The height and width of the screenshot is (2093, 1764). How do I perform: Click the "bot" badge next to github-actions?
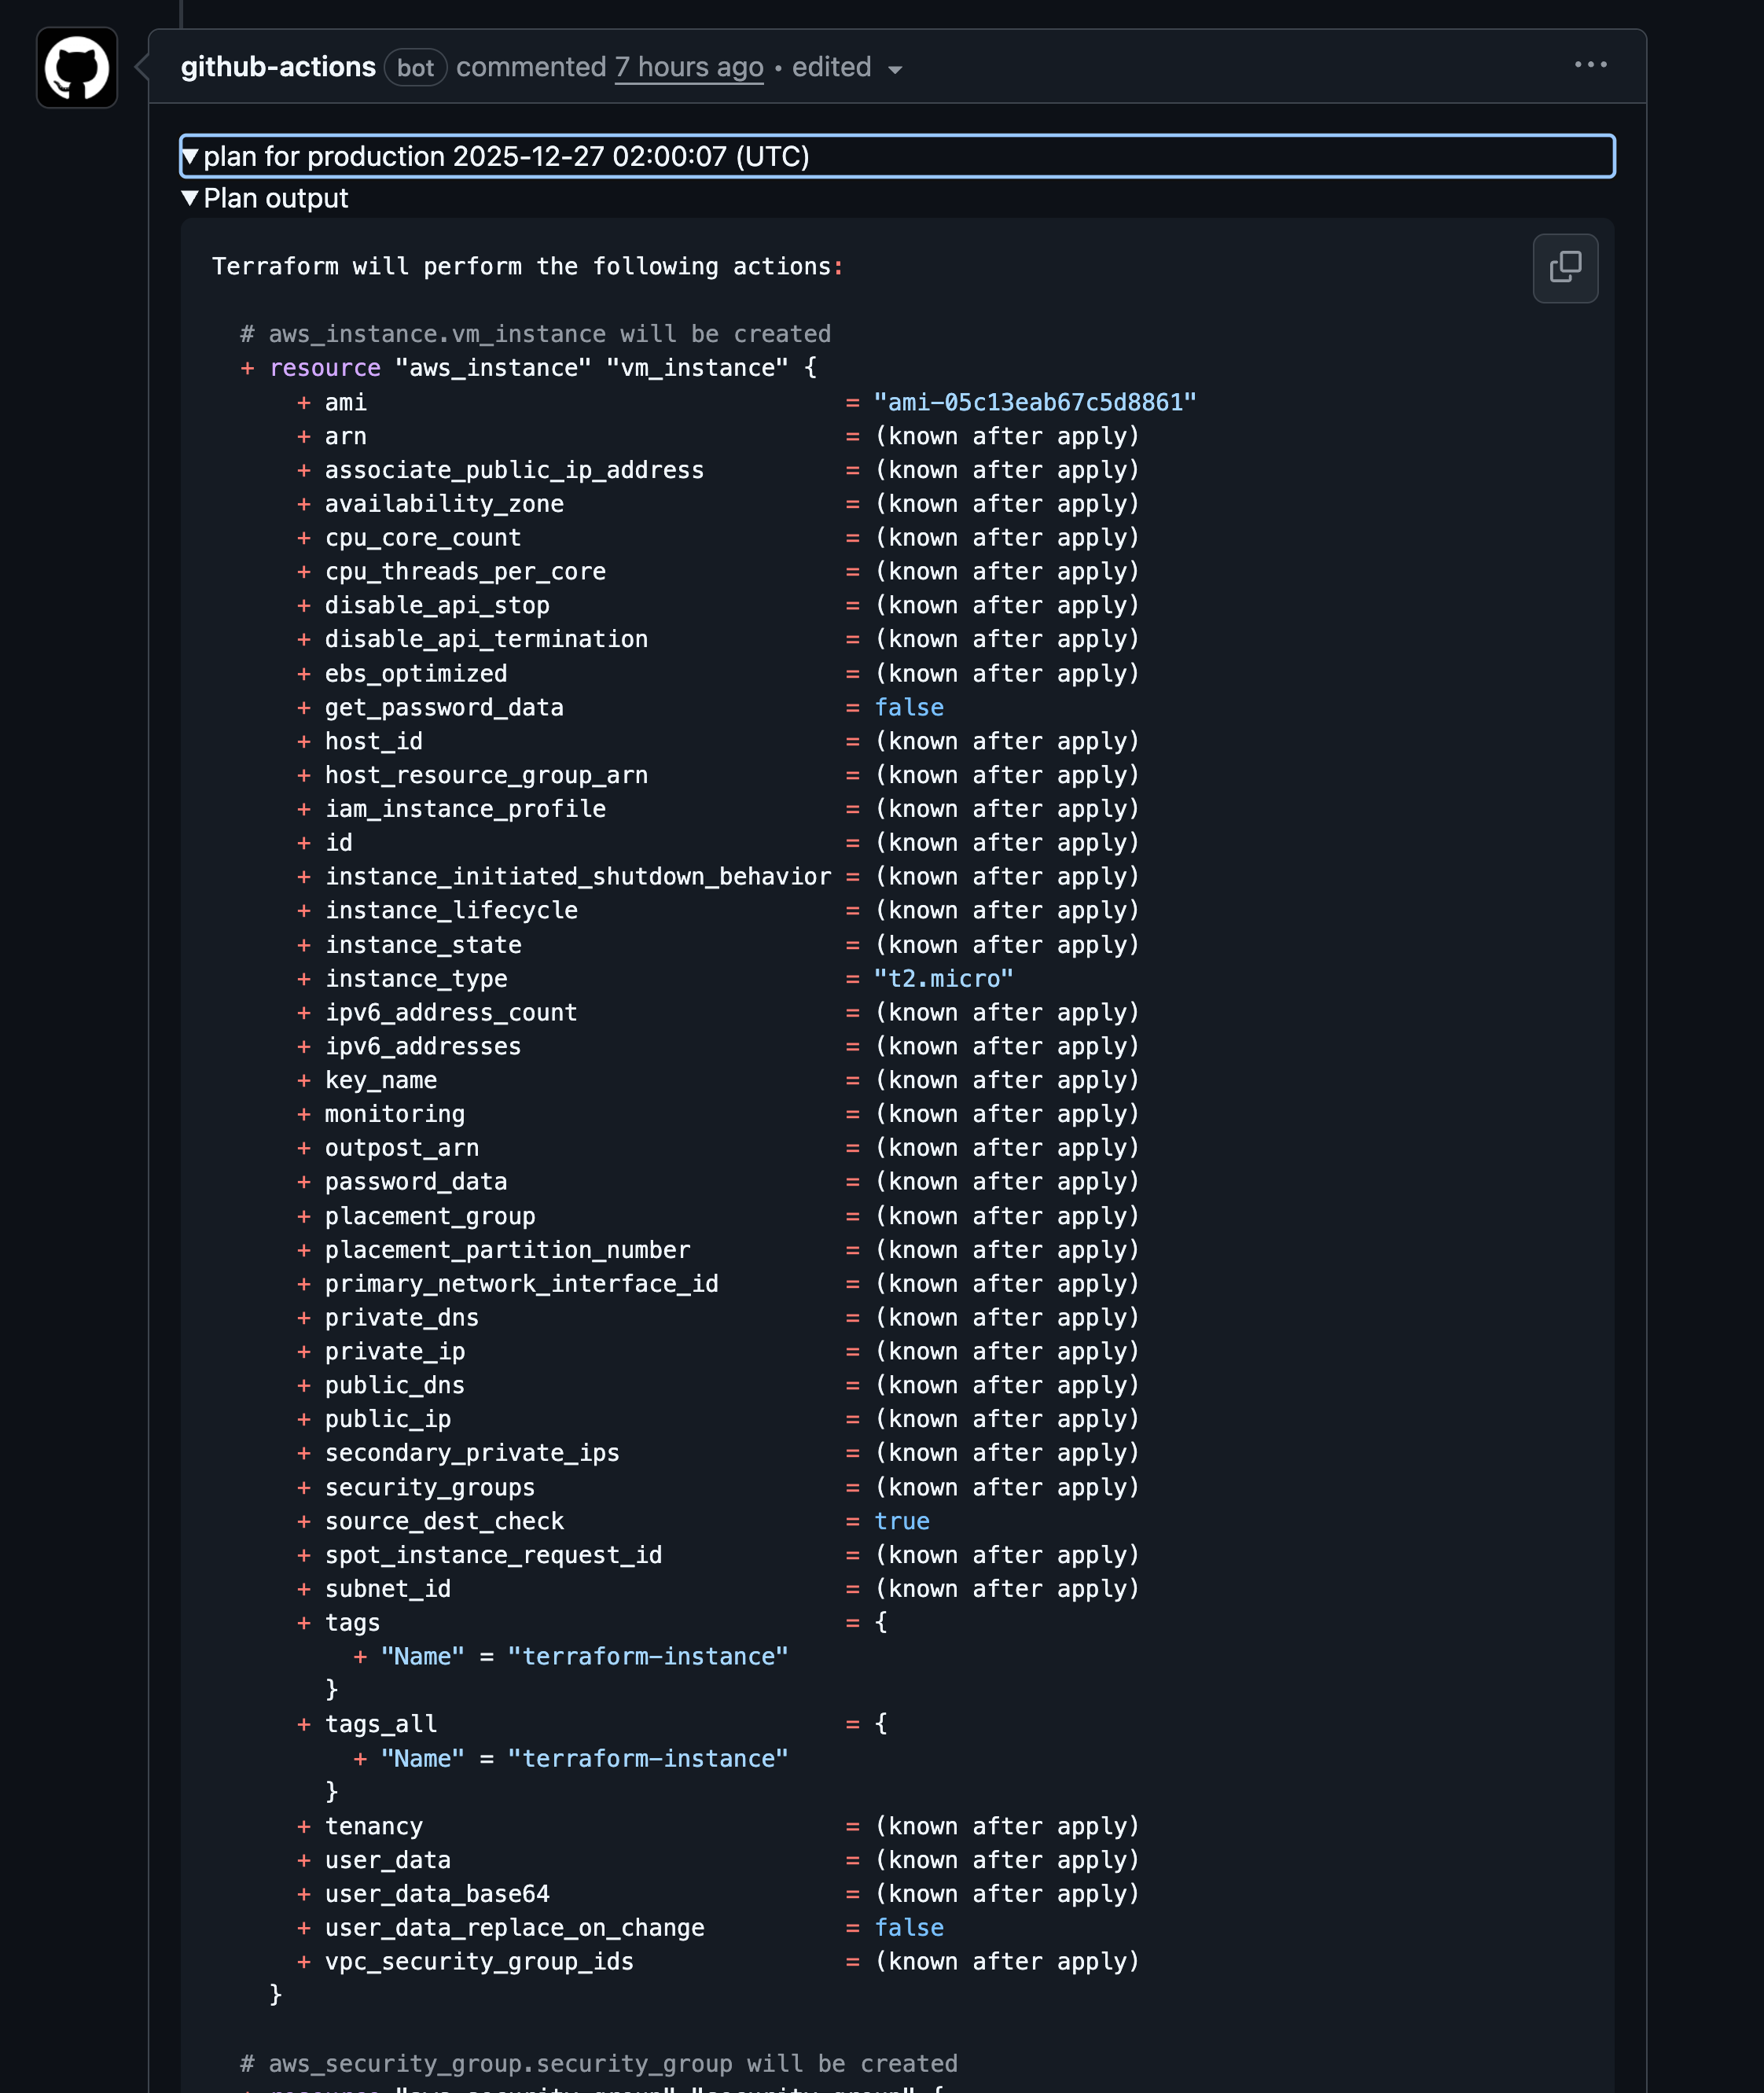(x=415, y=68)
